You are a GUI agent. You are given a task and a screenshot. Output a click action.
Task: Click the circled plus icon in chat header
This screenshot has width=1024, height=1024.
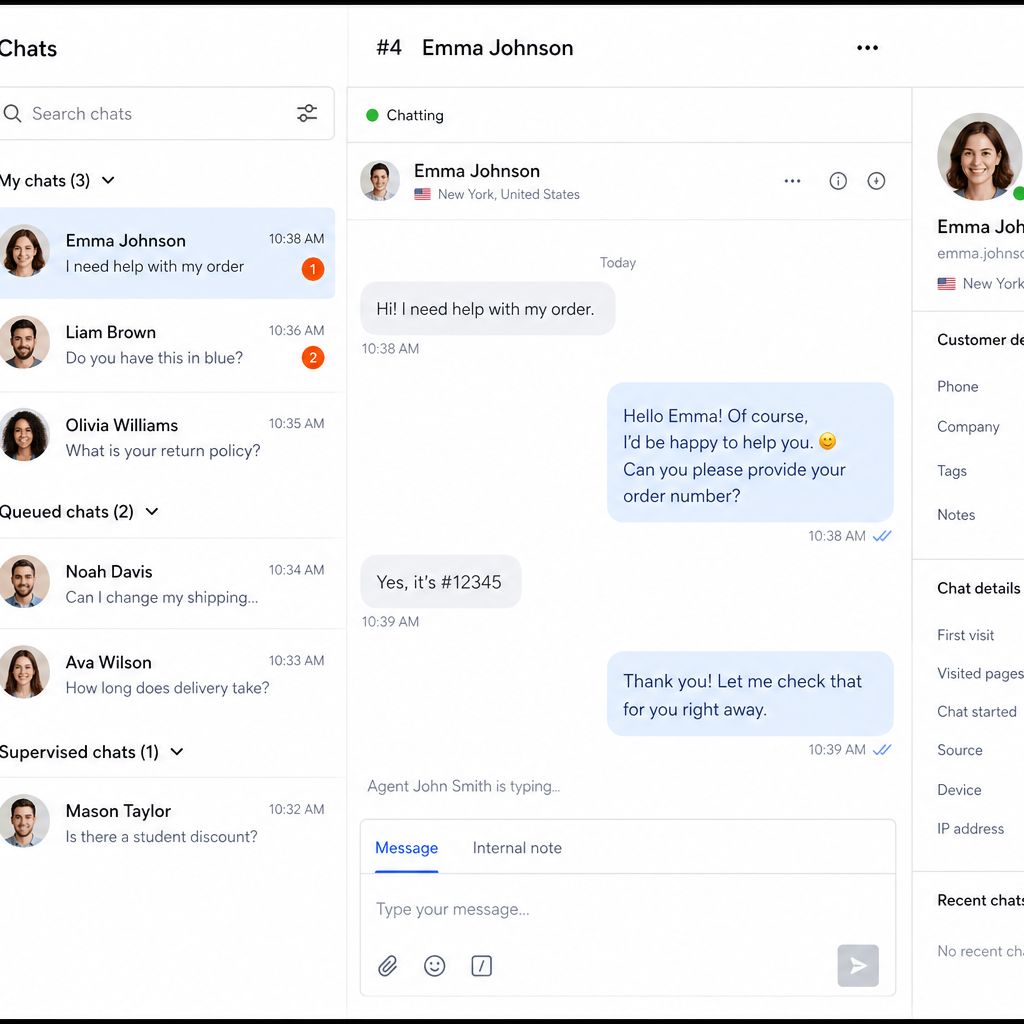(876, 181)
